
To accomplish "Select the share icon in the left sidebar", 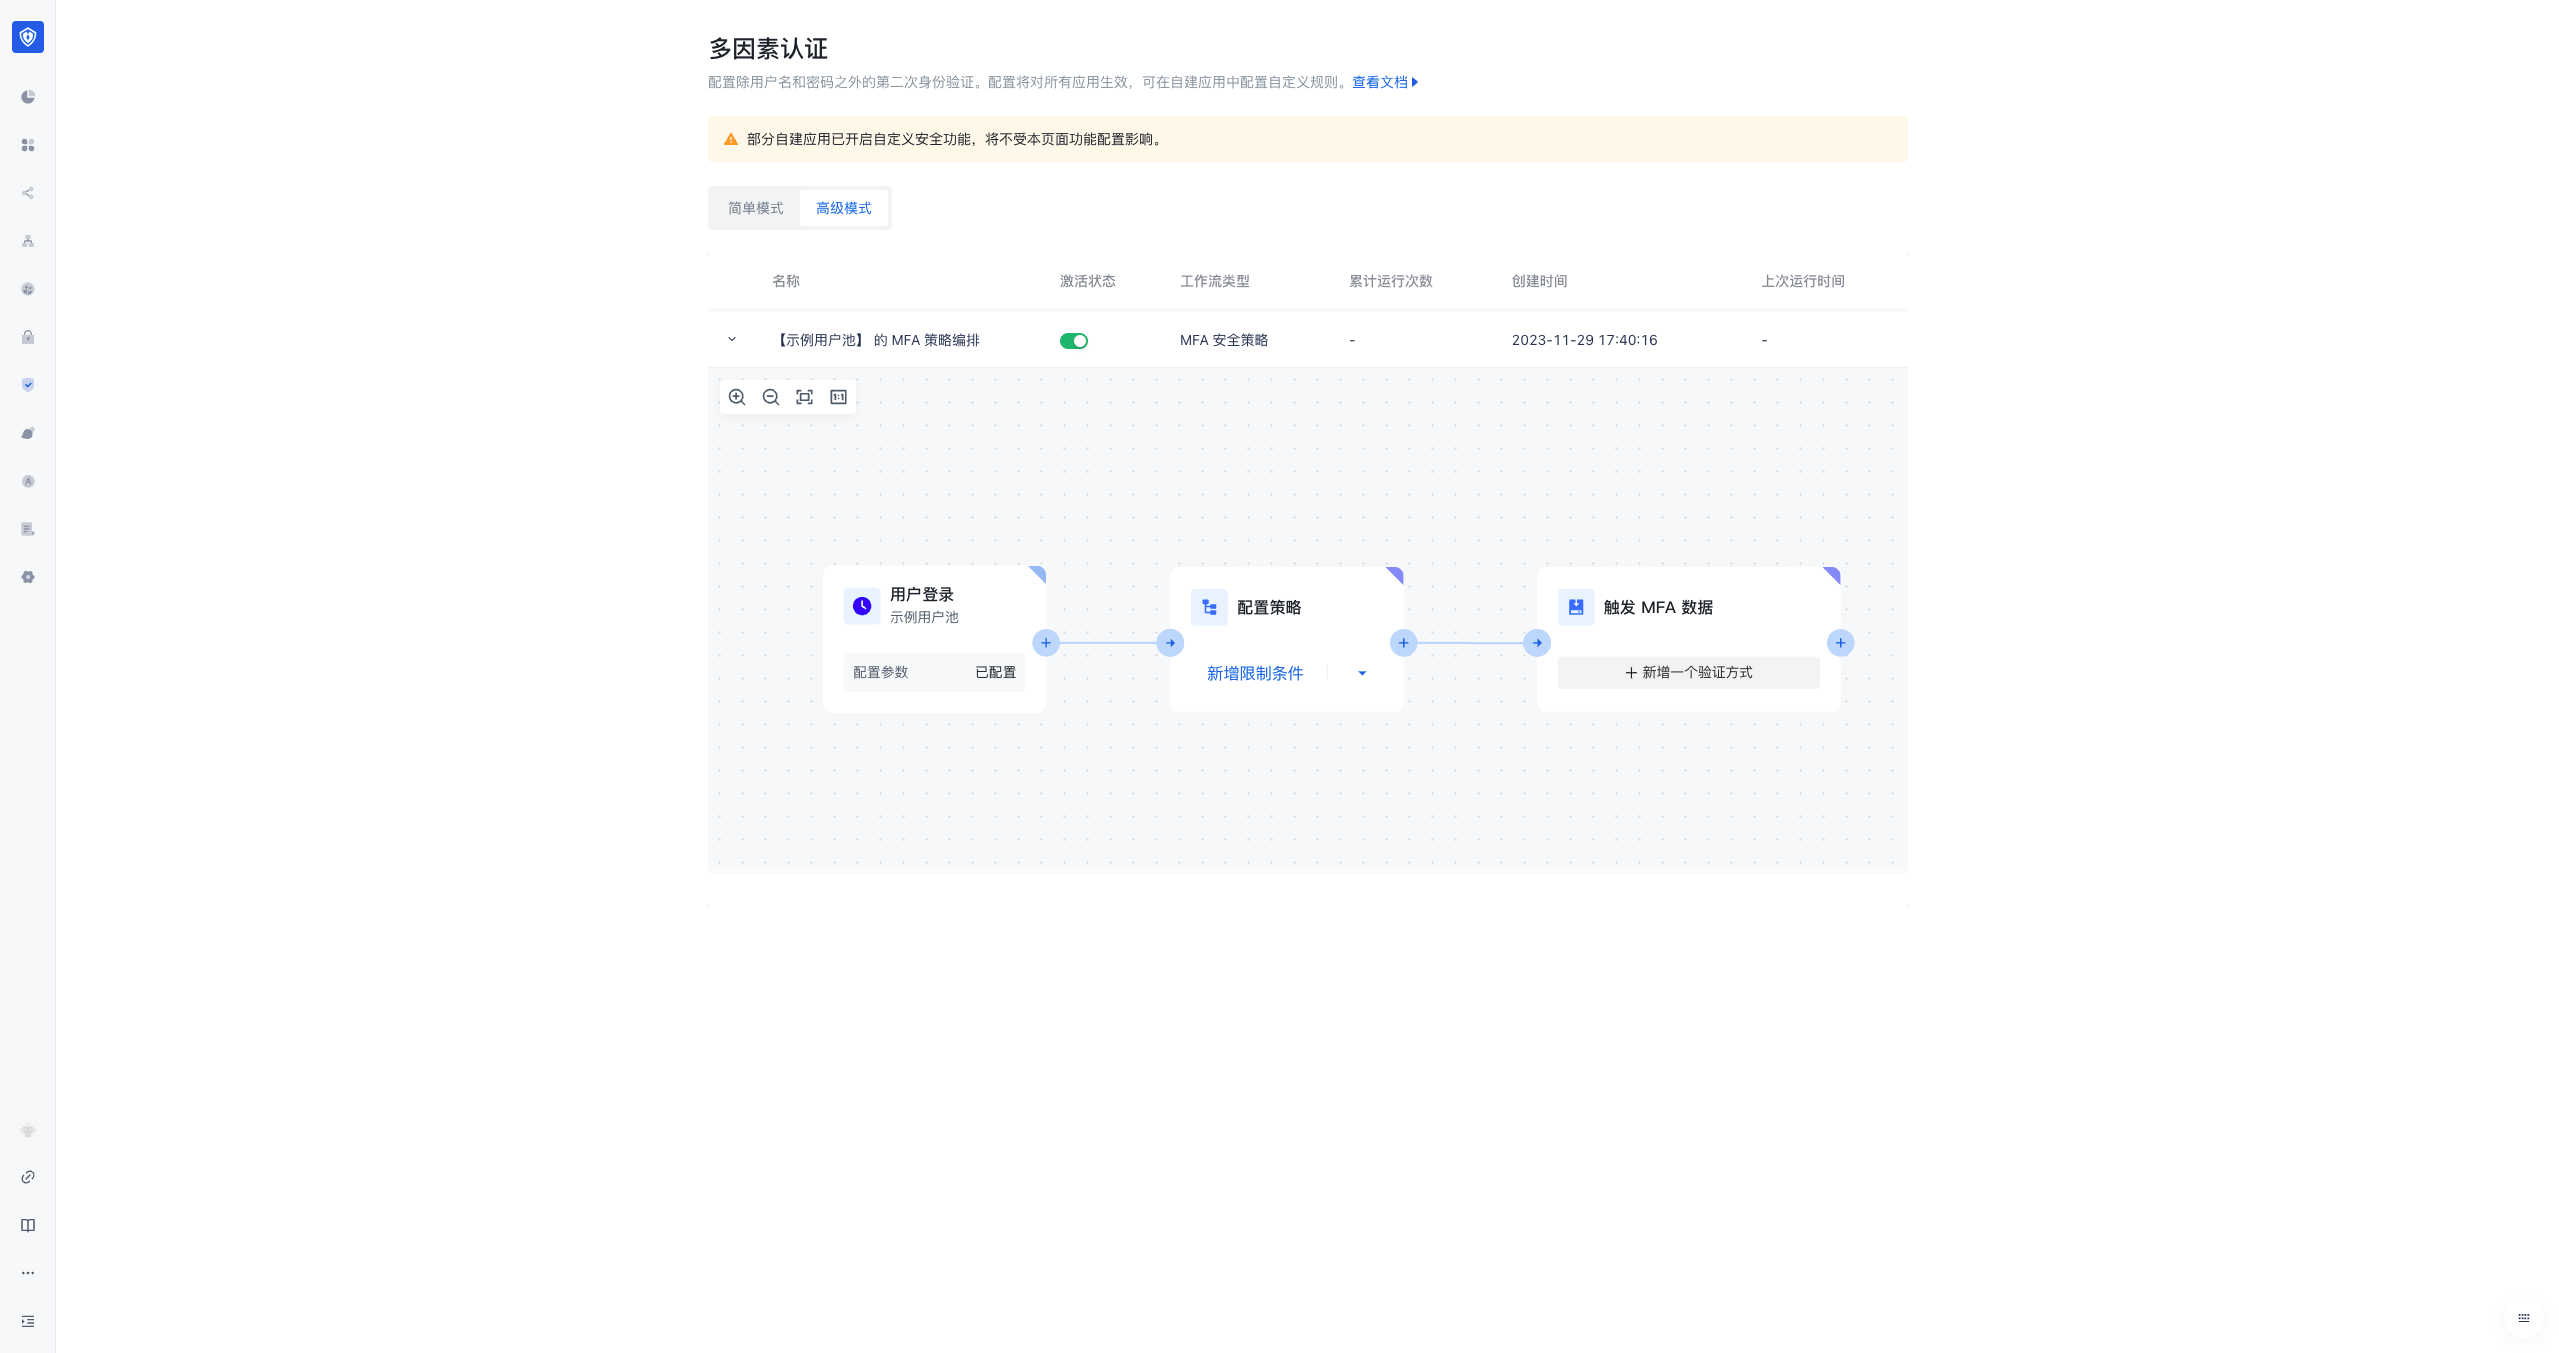I will click(x=27, y=193).
